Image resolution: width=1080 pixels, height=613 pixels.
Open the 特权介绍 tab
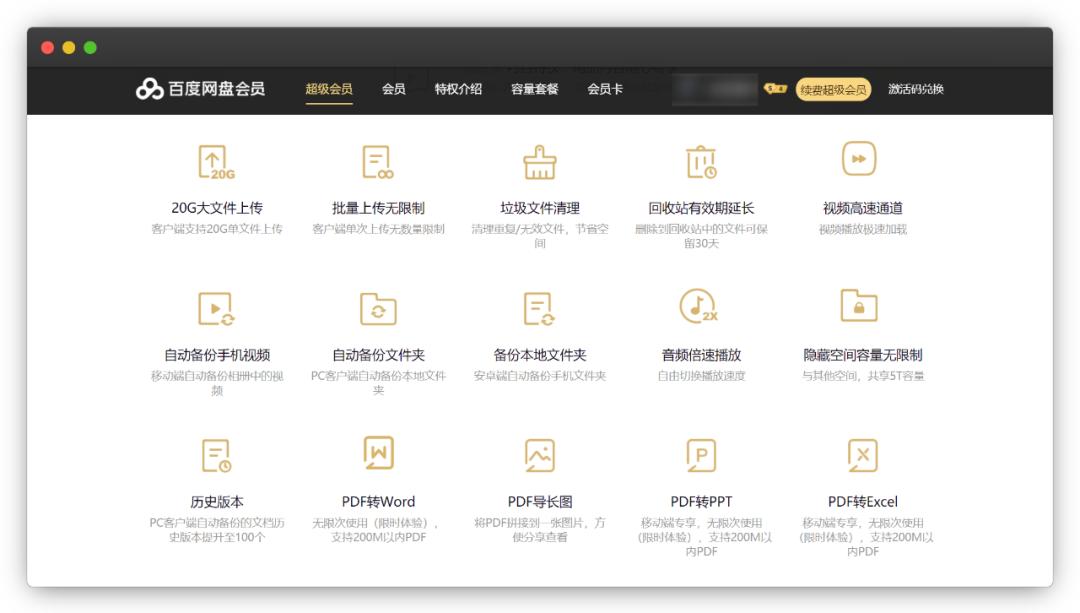pyautogui.click(x=459, y=90)
